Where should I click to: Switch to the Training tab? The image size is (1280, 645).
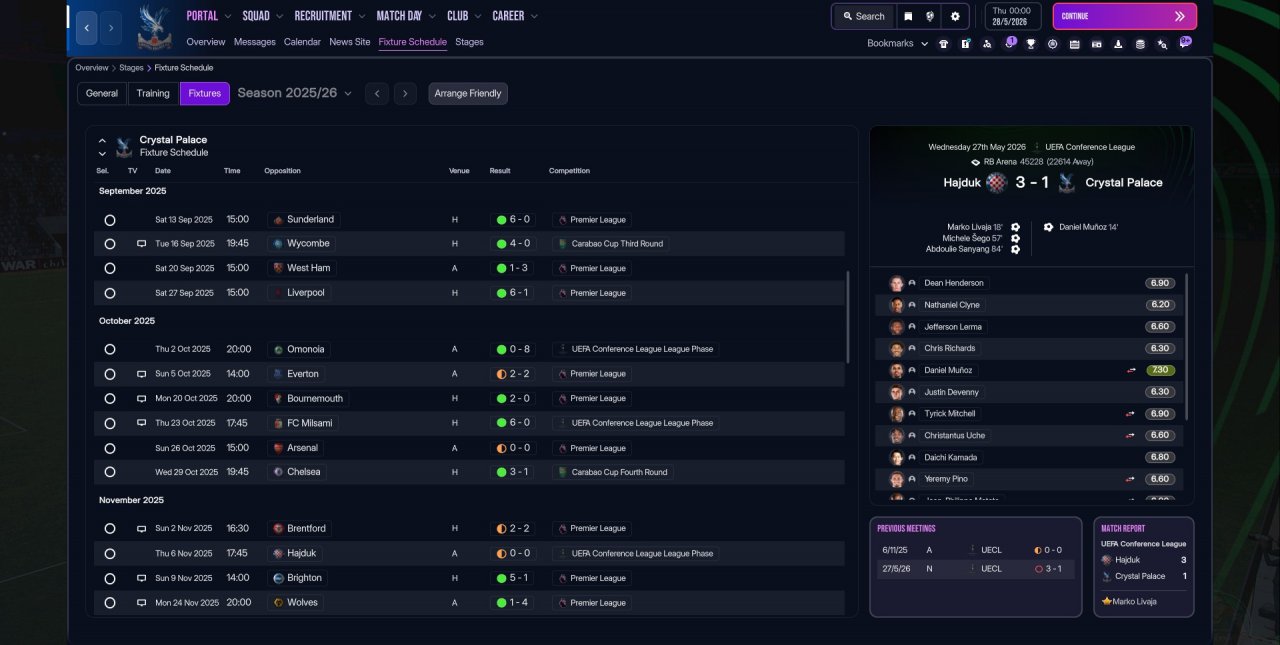coord(153,93)
